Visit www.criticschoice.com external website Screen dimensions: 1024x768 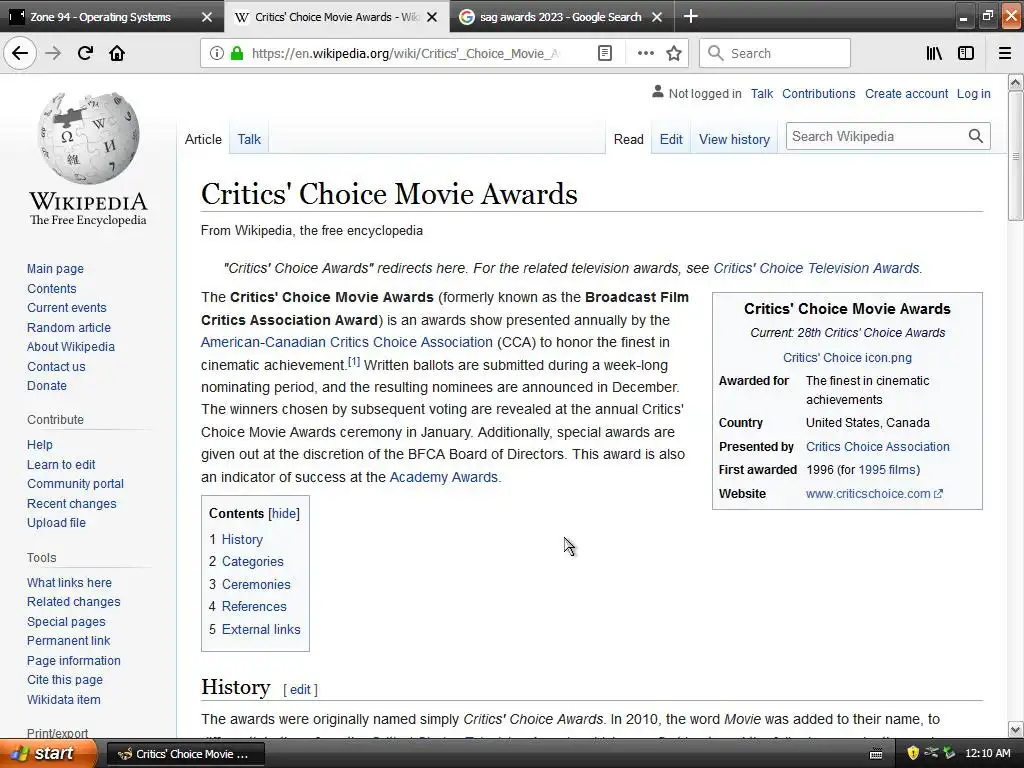click(874, 494)
